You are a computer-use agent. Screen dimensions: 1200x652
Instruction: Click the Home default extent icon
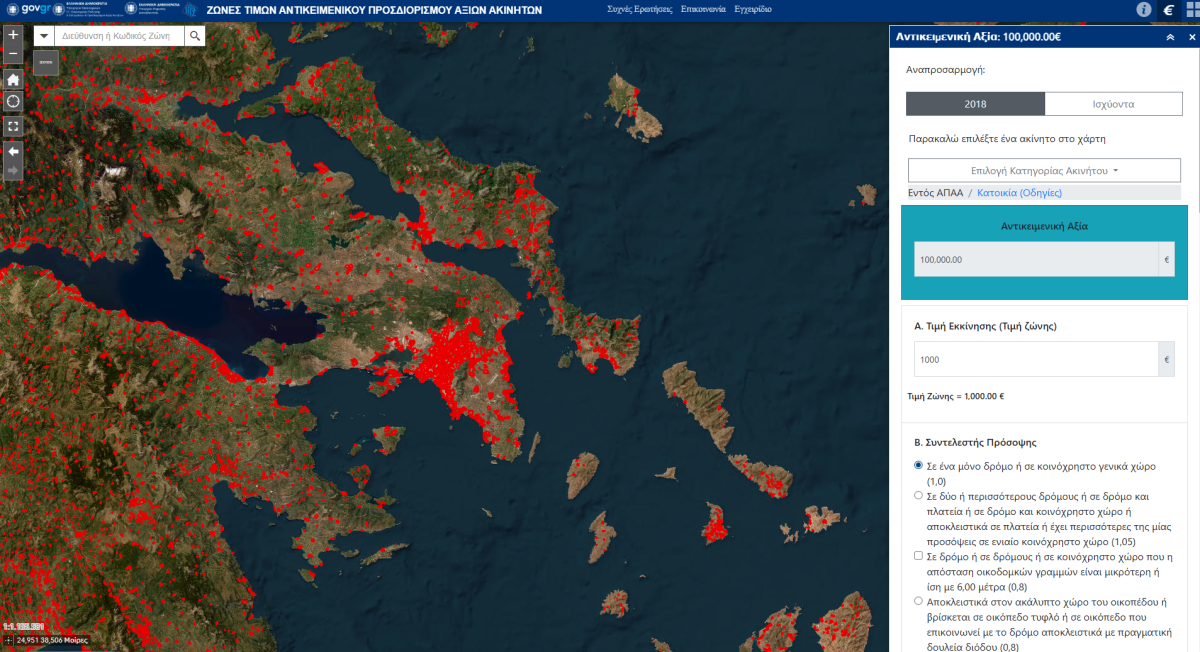[13, 79]
